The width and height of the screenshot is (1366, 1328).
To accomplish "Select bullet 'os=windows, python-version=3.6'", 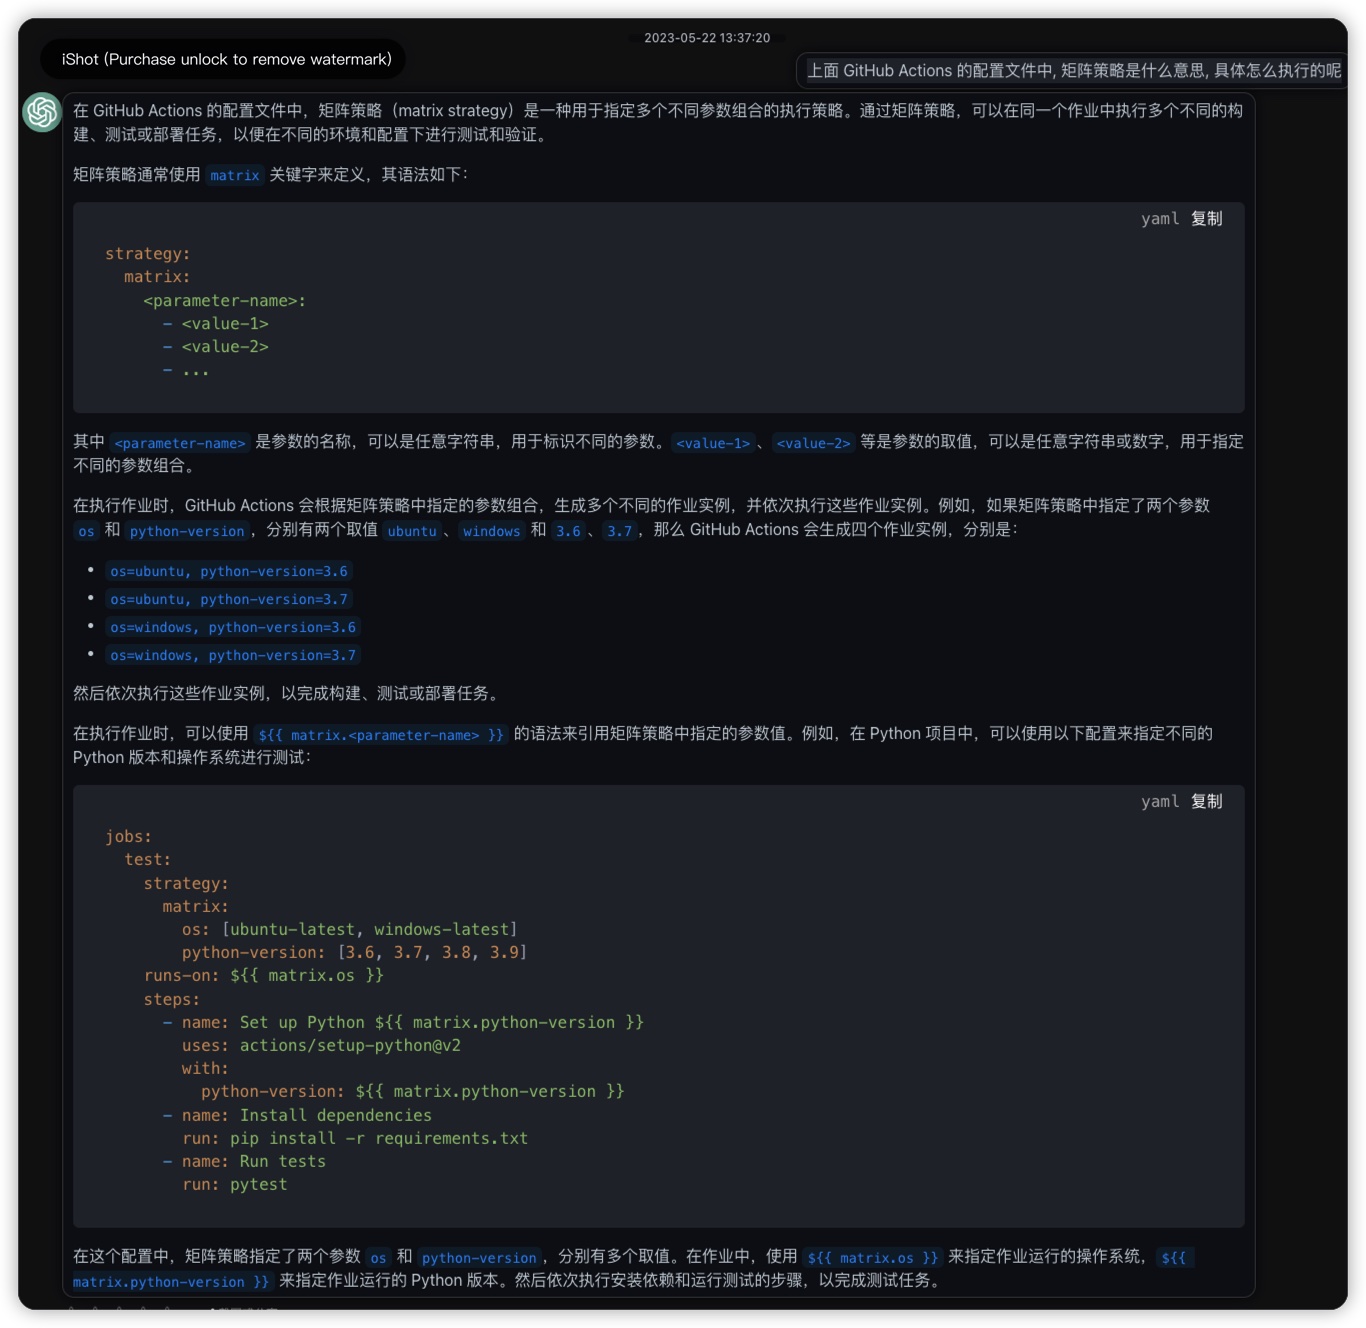I will (x=233, y=628).
